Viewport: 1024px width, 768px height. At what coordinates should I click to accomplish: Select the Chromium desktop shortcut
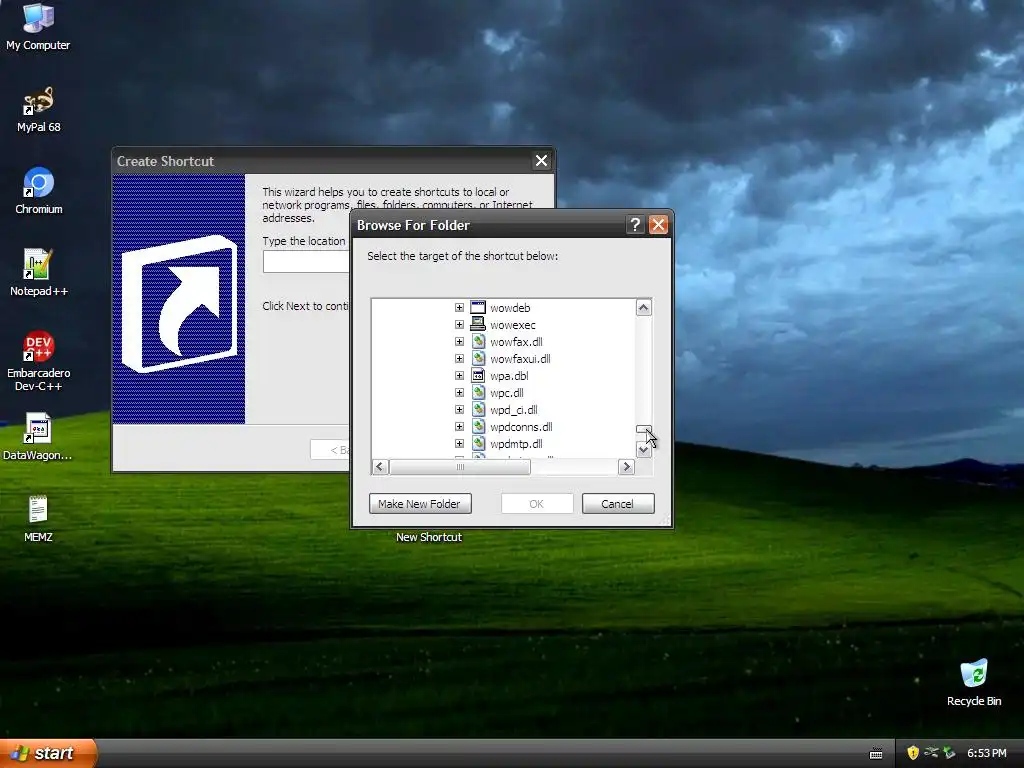tap(38, 191)
